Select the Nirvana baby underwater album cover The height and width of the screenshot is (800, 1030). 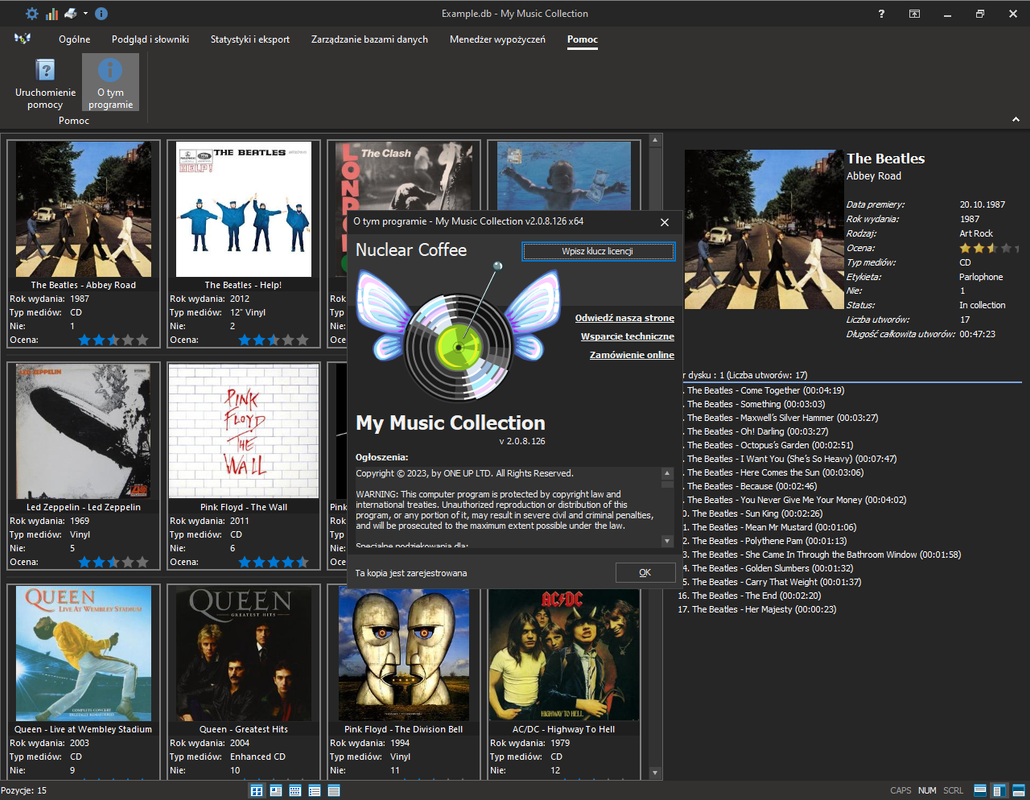coord(564,176)
